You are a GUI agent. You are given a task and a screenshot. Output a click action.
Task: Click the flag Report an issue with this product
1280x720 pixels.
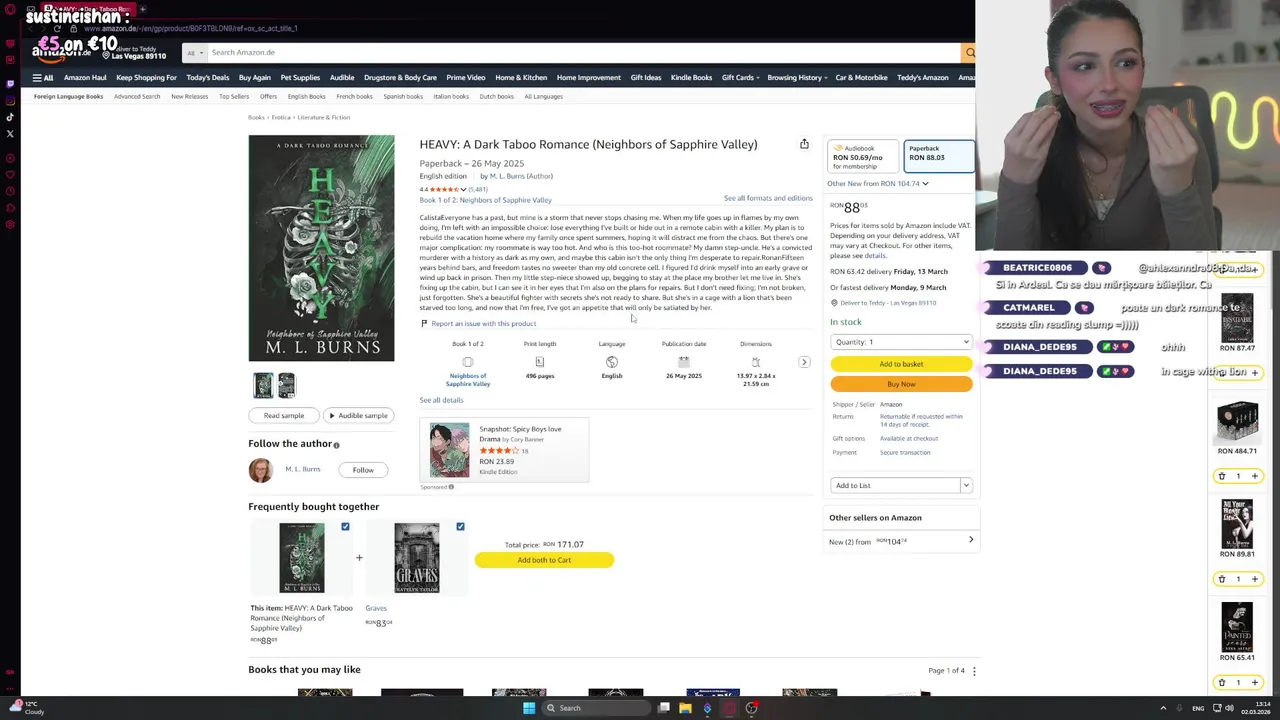424,323
